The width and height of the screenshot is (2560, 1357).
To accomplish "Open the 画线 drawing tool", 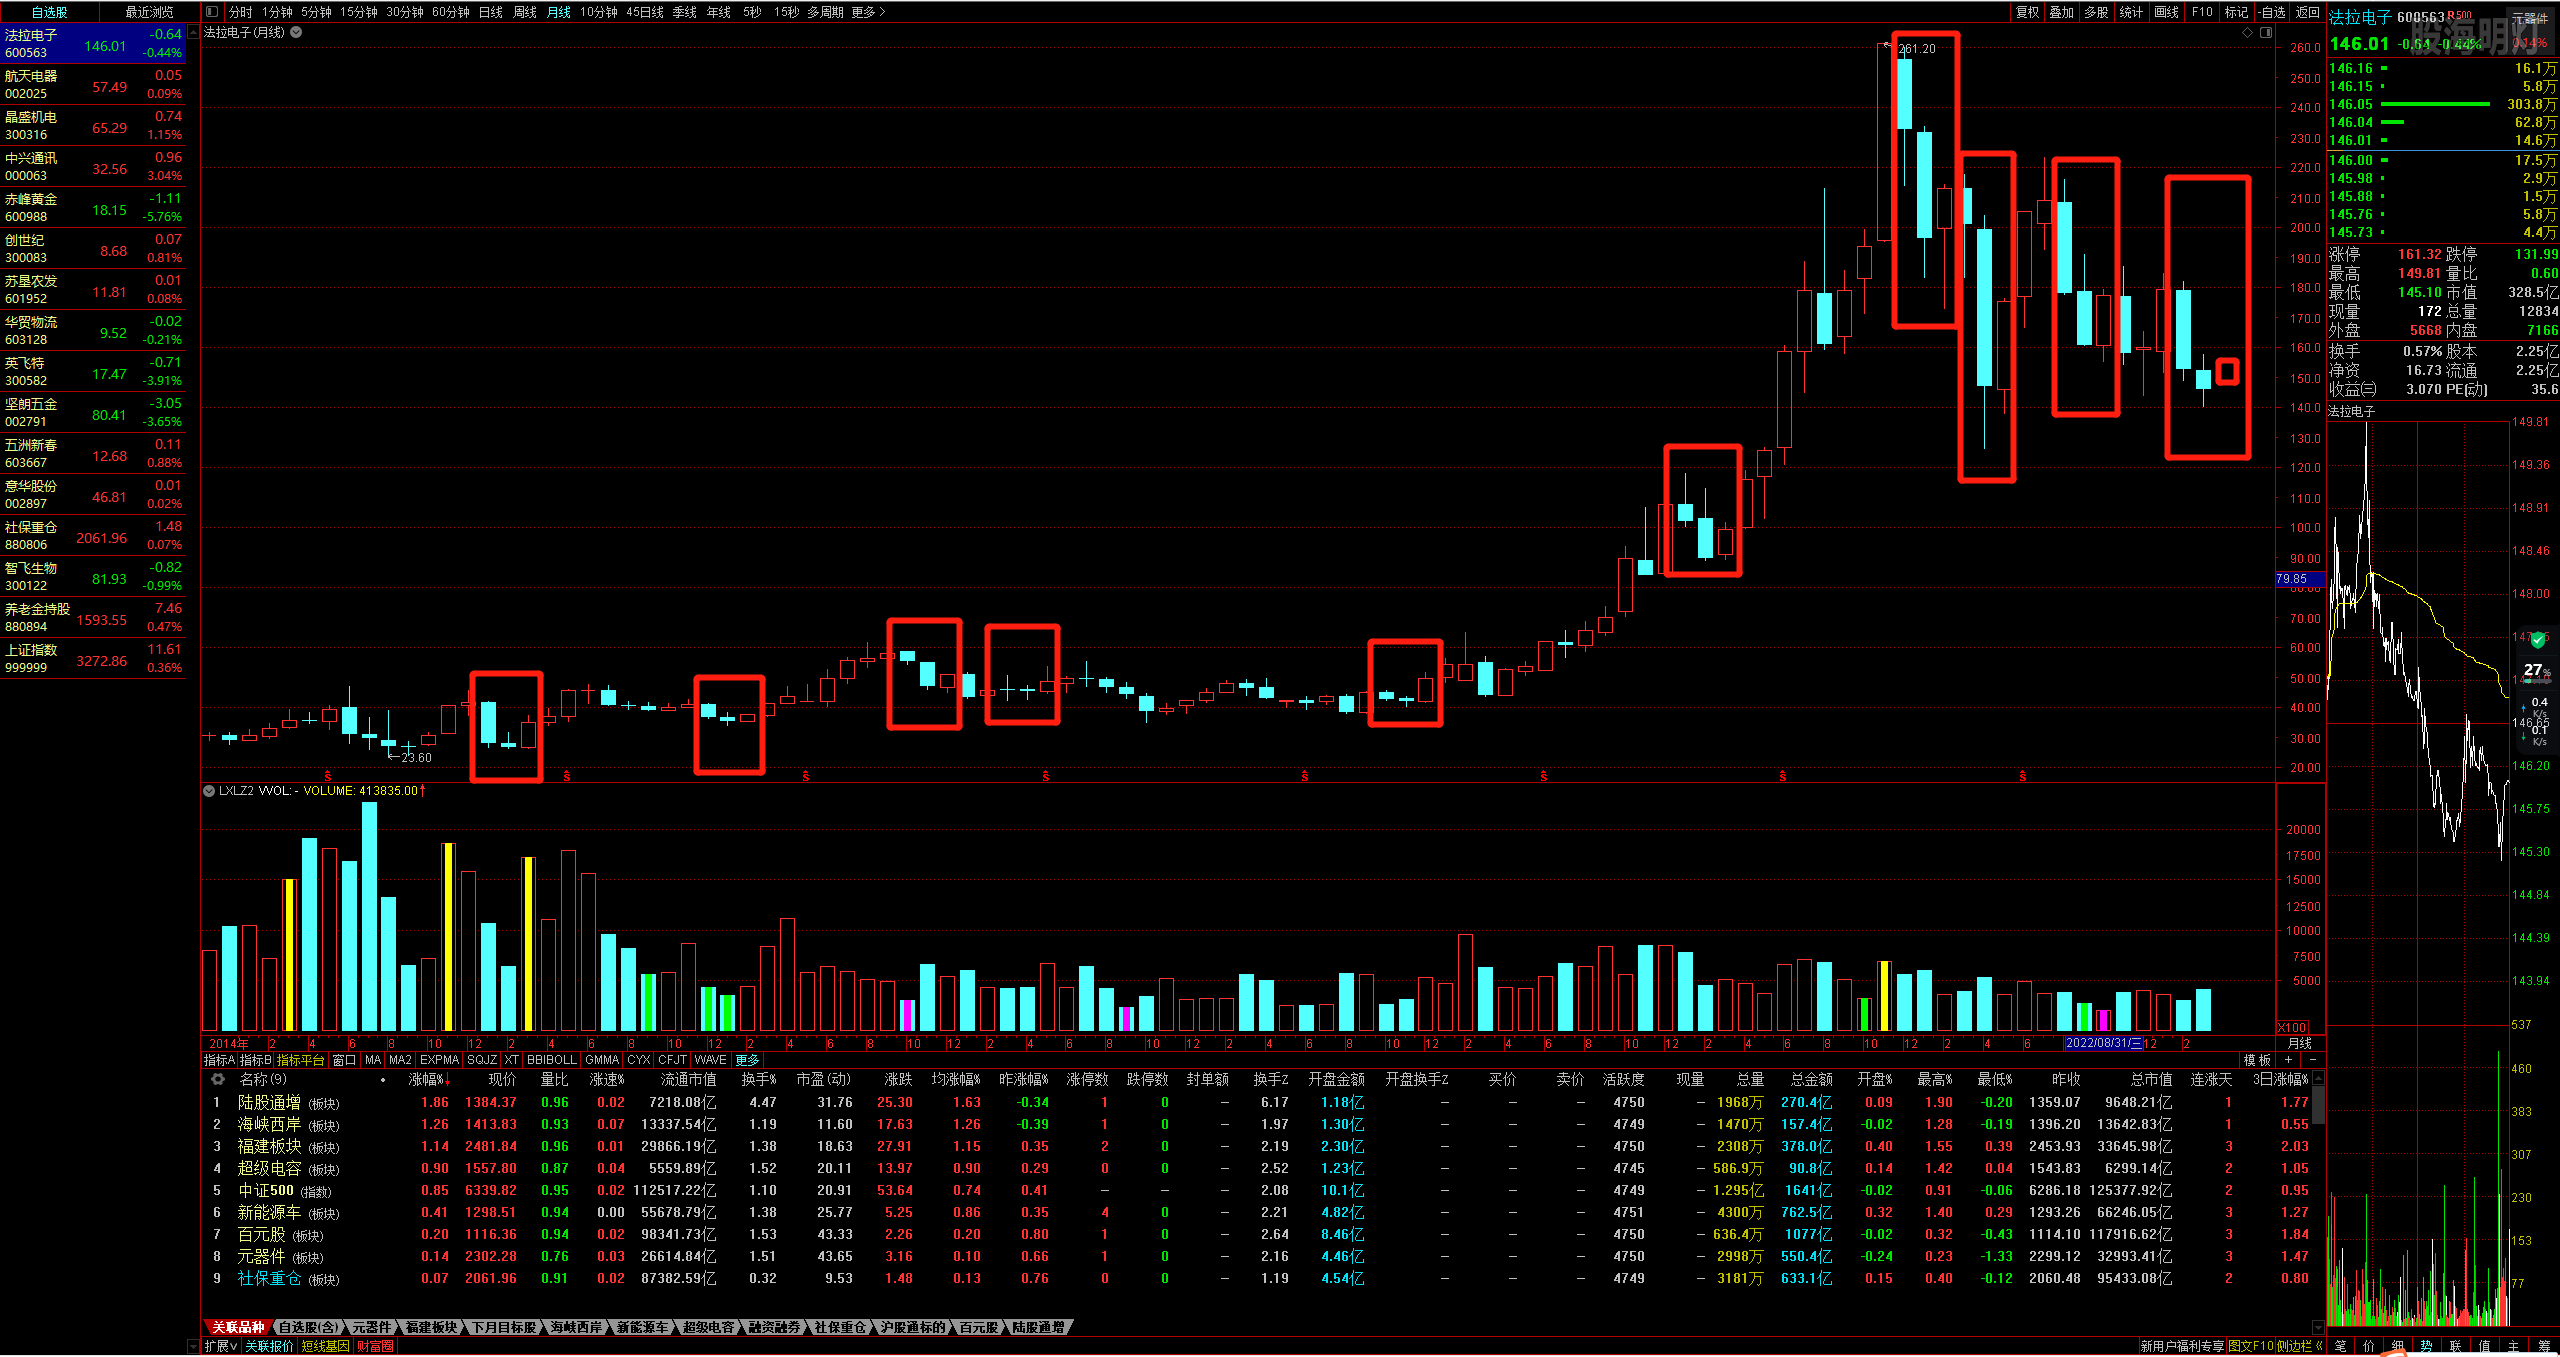I will pos(2166,12).
